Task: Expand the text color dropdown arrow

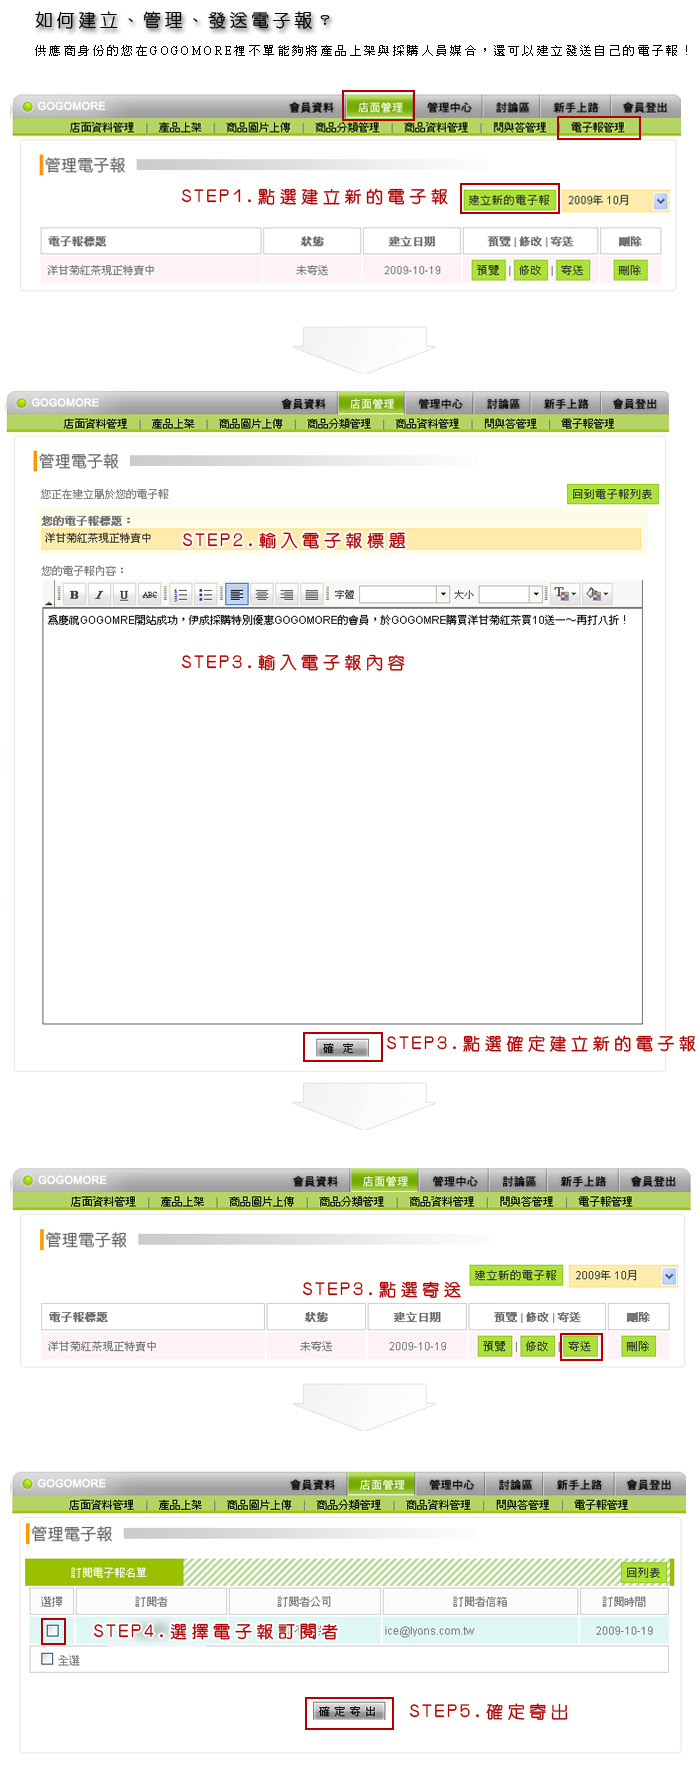Action: pyautogui.click(x=574, y=594)
